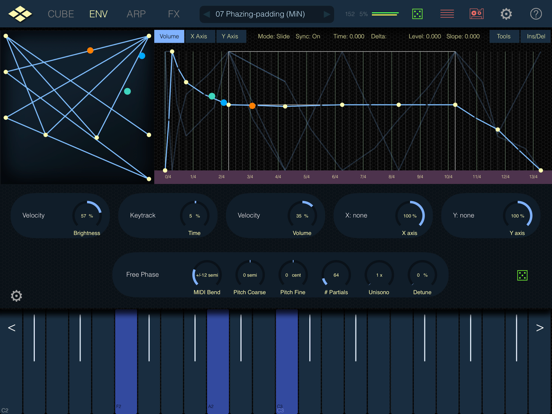The width and height of the screenshot is (552, 414).
Task: Click the 10/4 timeline ruler mark
Action: (448, 177)
